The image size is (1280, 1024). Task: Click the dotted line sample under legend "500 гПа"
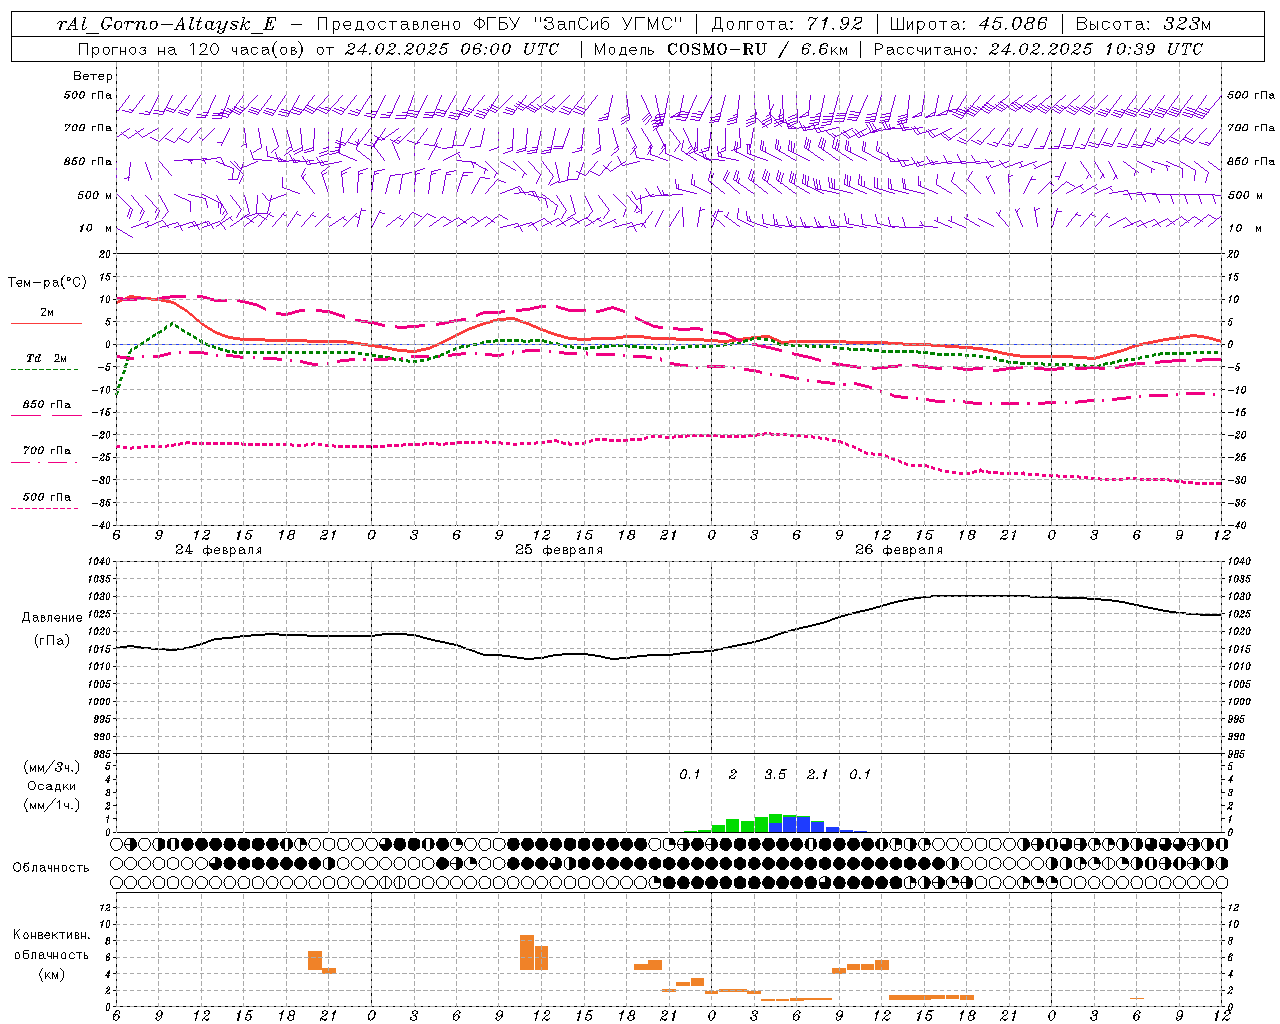(x=45, y=508)
